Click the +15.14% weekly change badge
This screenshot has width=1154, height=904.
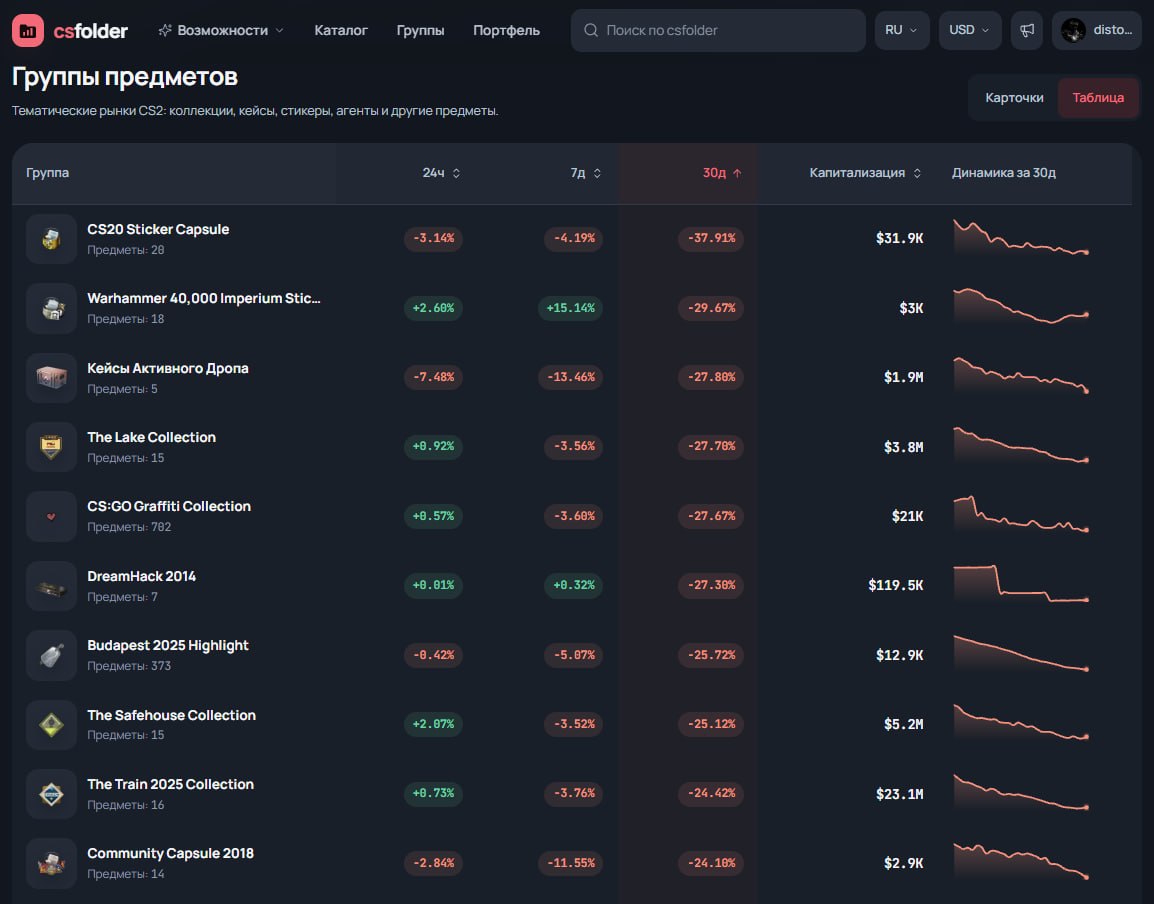[x=570, y=308]
